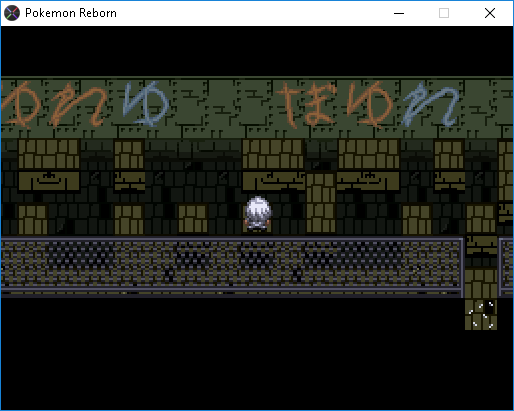Viewport: 514px width, 411px height.
Task: Interact with the sparkling floor tile
Action: coord(481,315)
